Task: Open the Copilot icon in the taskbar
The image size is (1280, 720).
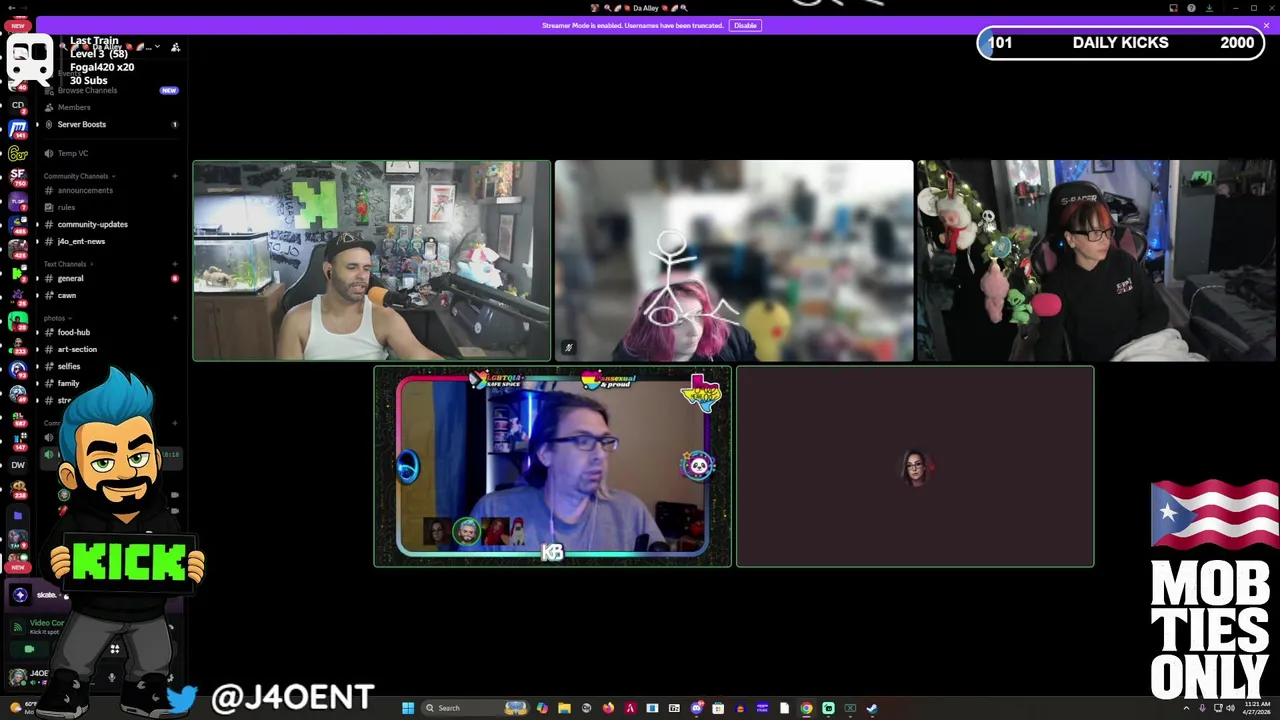Action: click(x=542, y=708)
